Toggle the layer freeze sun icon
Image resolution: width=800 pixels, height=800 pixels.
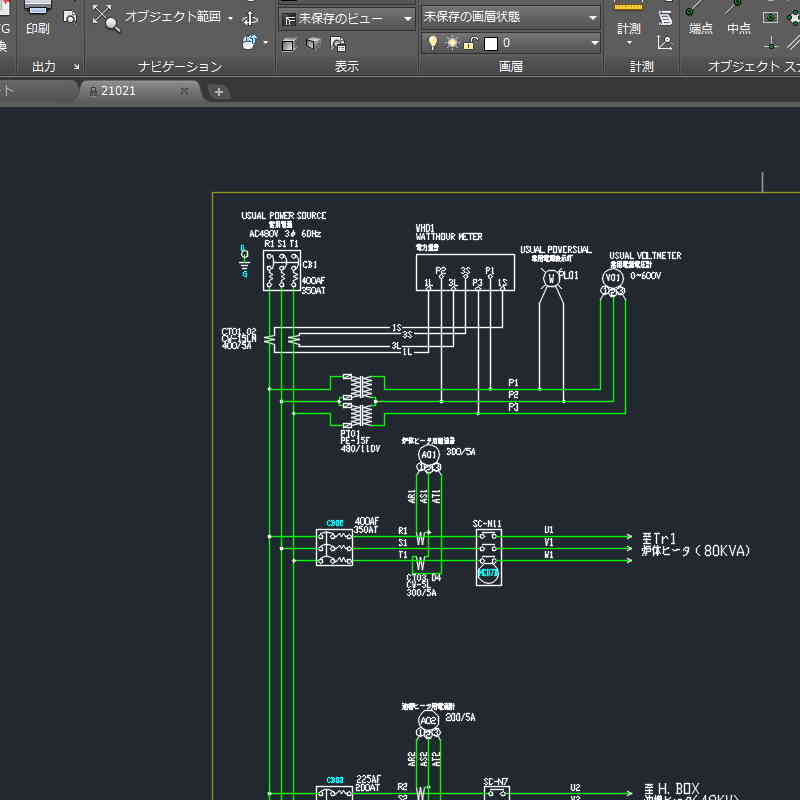pyautogui.click(x=452, y=43)
